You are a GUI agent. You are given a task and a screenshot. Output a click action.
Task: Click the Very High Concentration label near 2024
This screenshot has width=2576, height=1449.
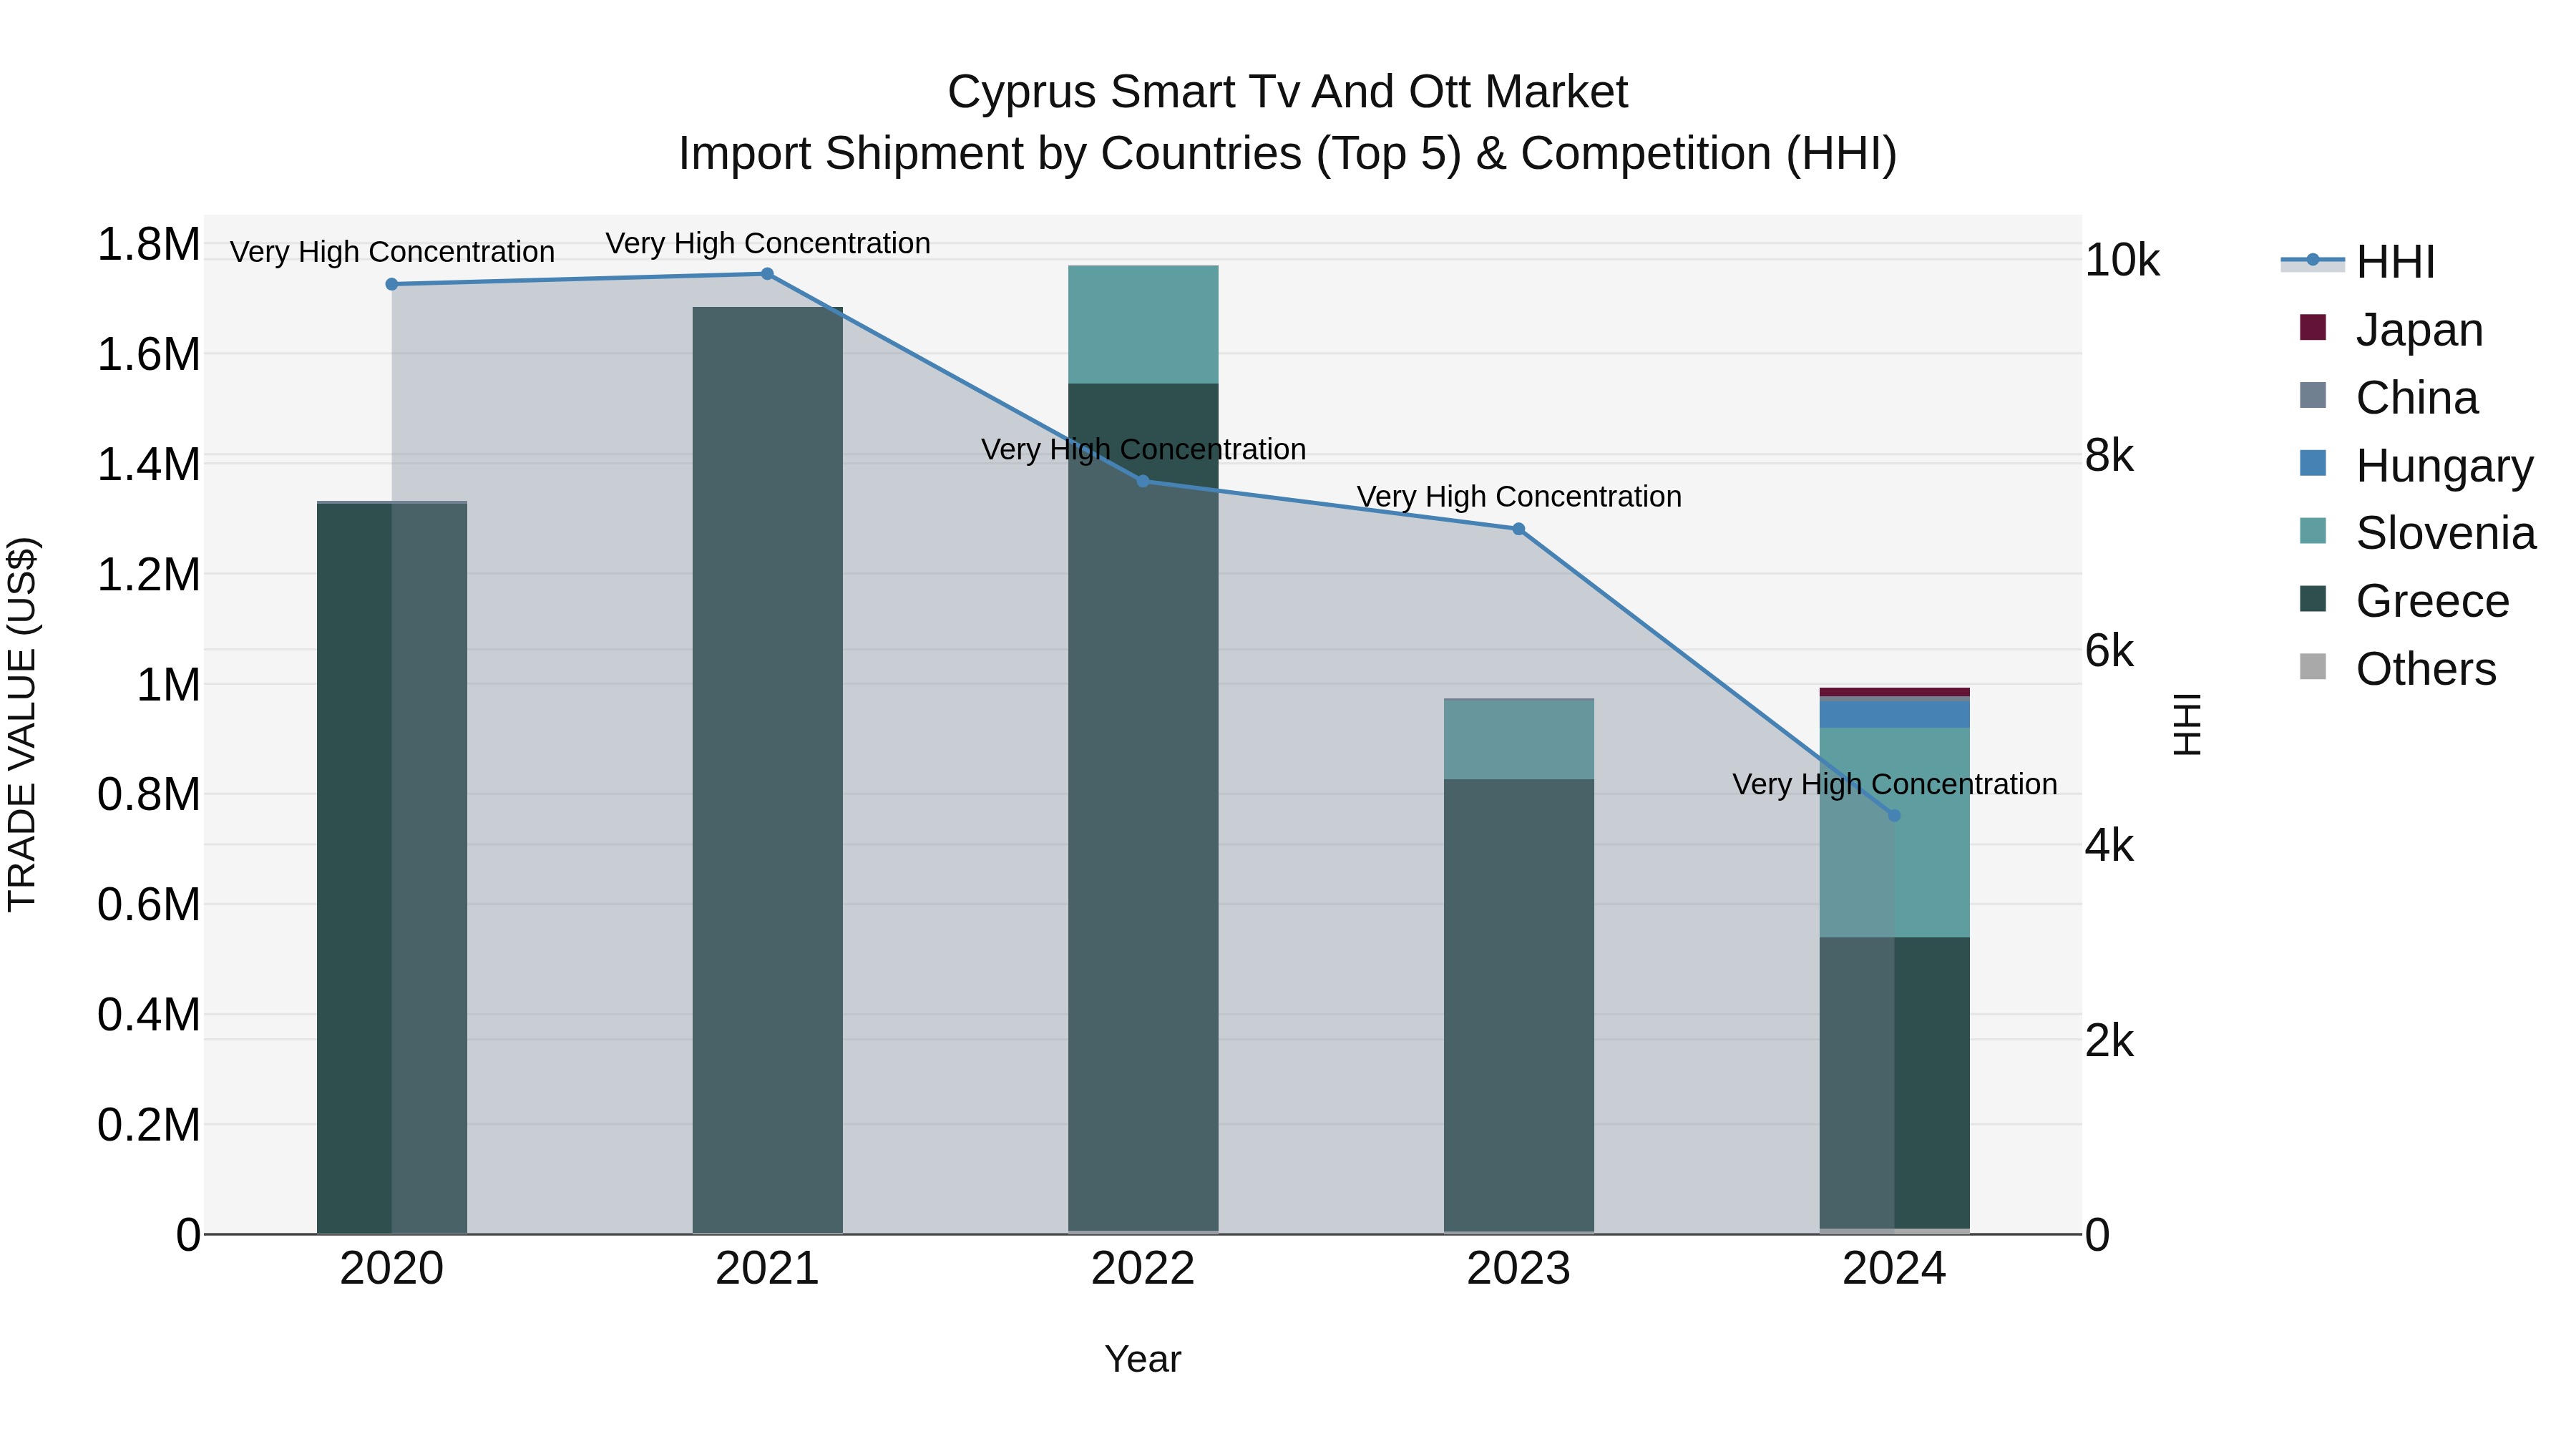[1895, 784]
